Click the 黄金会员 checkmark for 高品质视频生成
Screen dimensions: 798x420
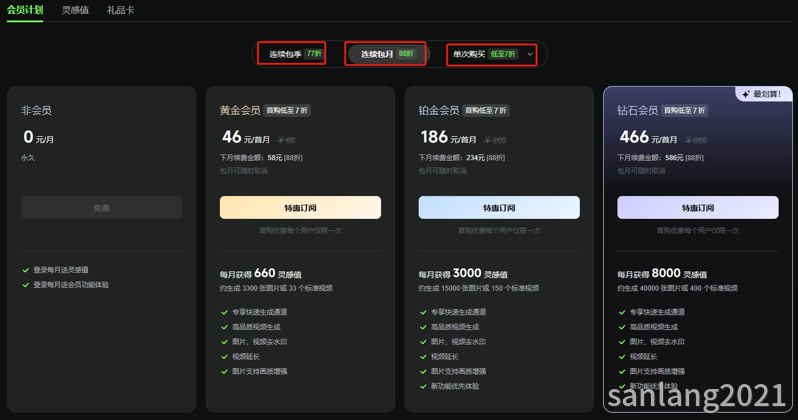(224, 327)
